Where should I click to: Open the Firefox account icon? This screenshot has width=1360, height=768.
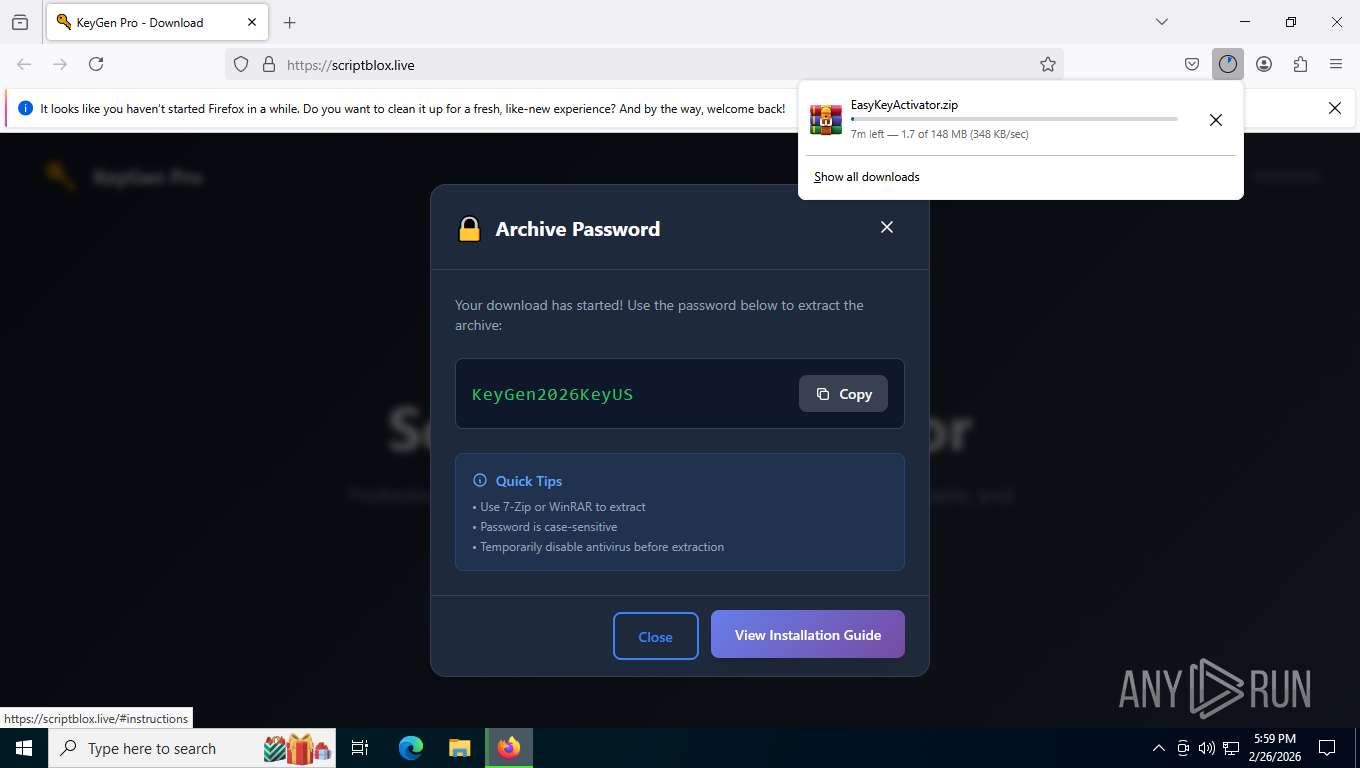click(x=1264, y=64)
